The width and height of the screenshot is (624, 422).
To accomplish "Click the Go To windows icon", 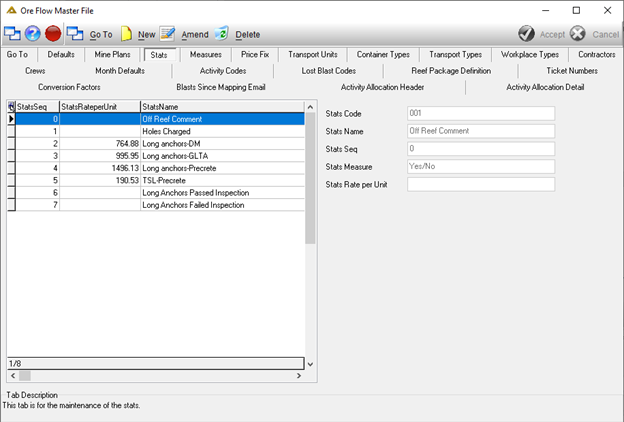I will (74, 34).
